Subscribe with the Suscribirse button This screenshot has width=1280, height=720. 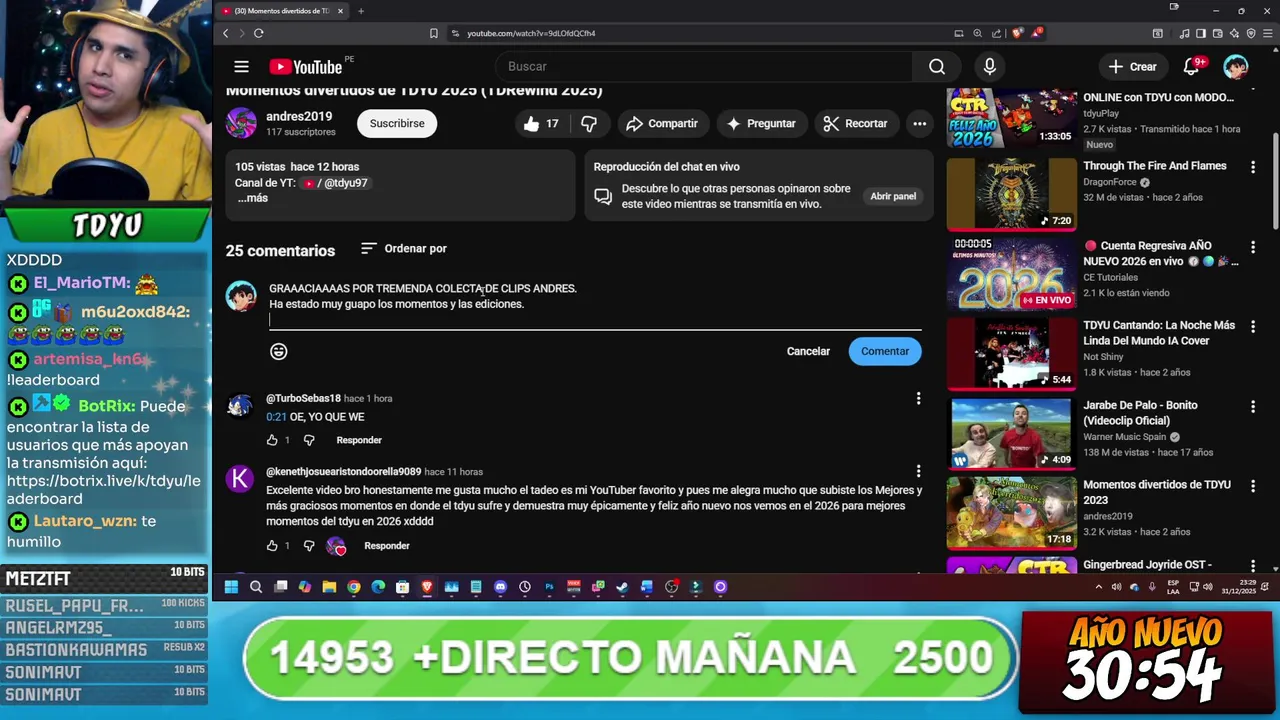(x=397, y=124)
